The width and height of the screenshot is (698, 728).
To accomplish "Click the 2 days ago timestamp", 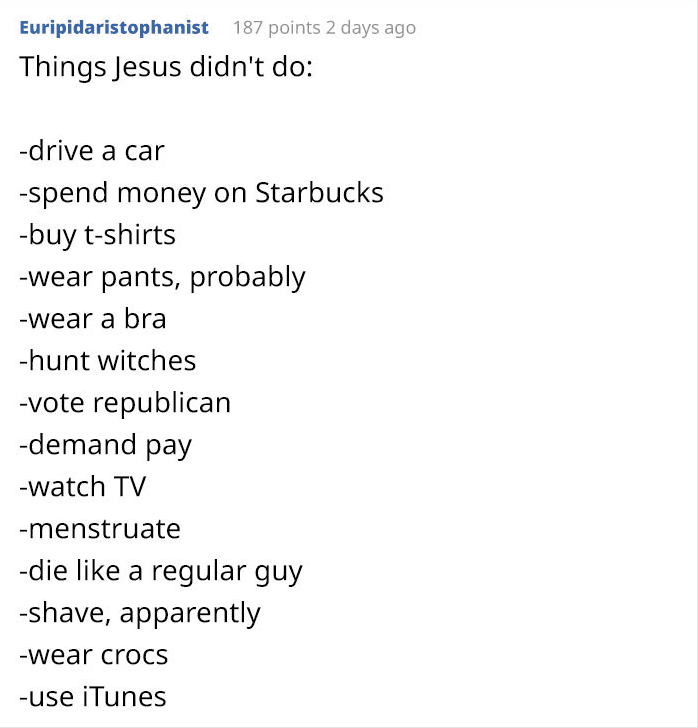I will [371, 28].
